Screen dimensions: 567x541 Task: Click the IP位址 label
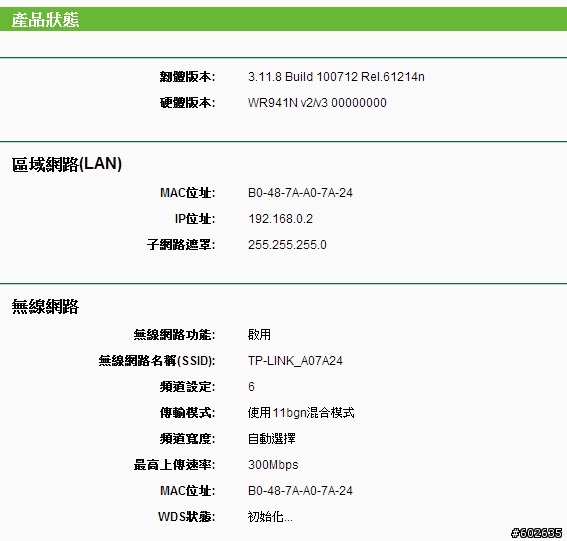click(195, 219)
